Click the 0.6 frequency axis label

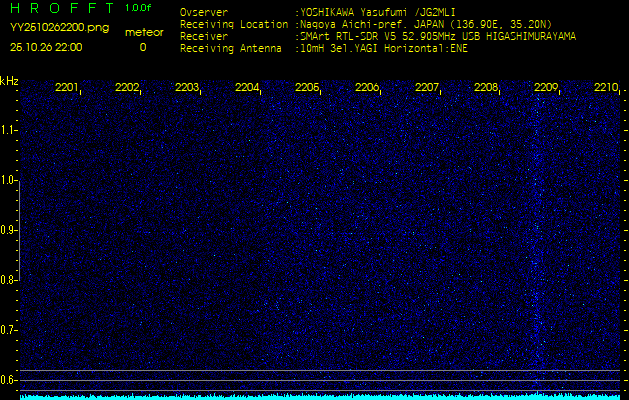tap(9, 379)
